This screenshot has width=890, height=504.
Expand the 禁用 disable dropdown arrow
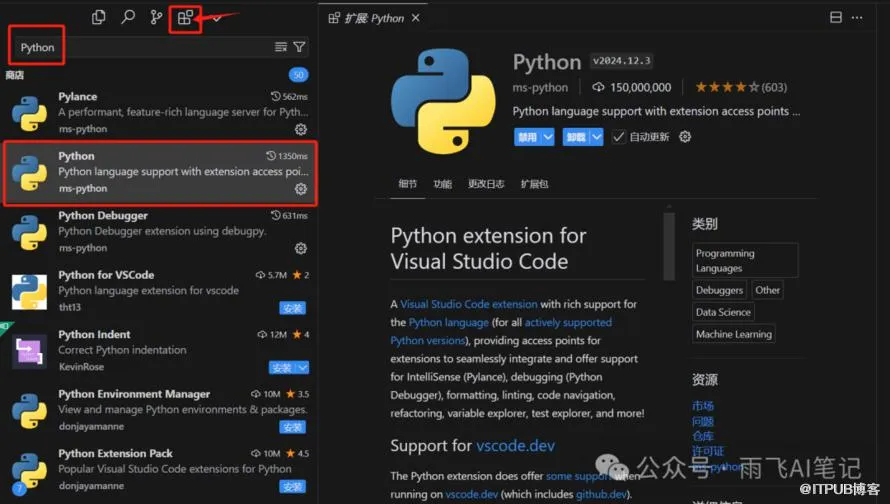pyautogui.click(x=547, y=137)
